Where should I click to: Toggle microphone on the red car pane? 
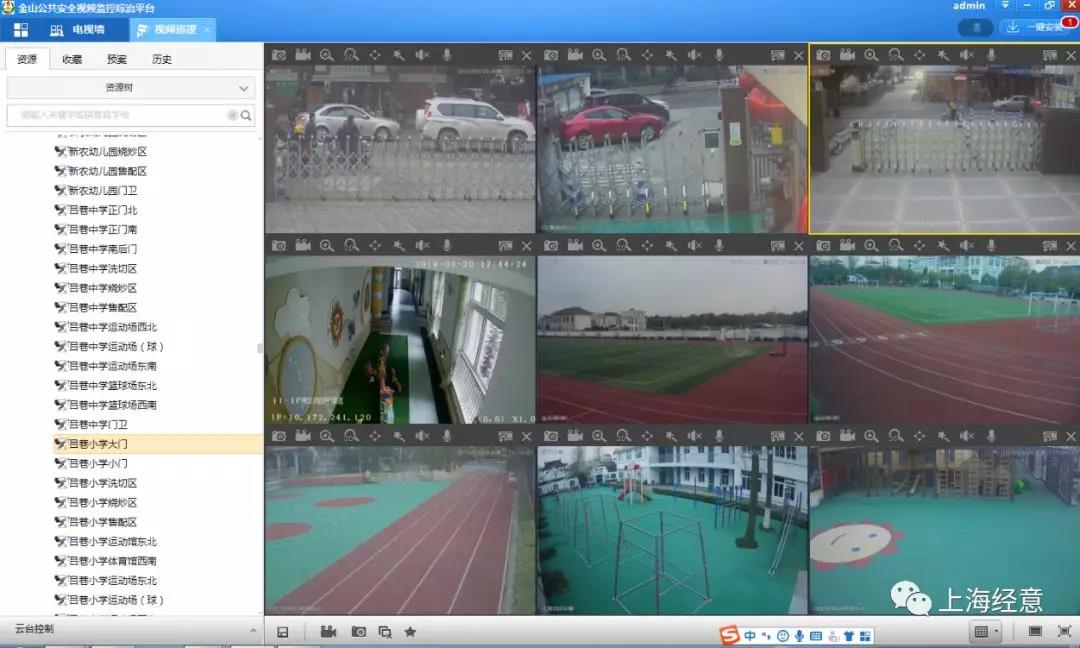click(718, 55)
